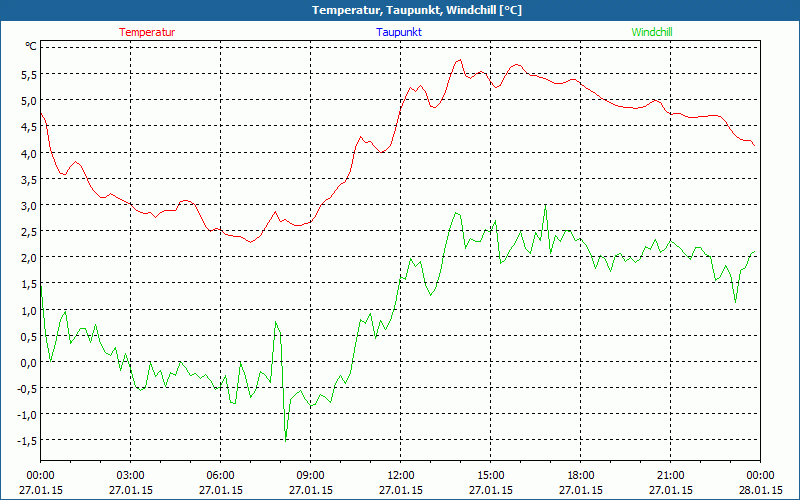Viewport: 800px width, 500px height.
Task: Click the 18:00 time axis label
Action: click(x=581, y=476)
